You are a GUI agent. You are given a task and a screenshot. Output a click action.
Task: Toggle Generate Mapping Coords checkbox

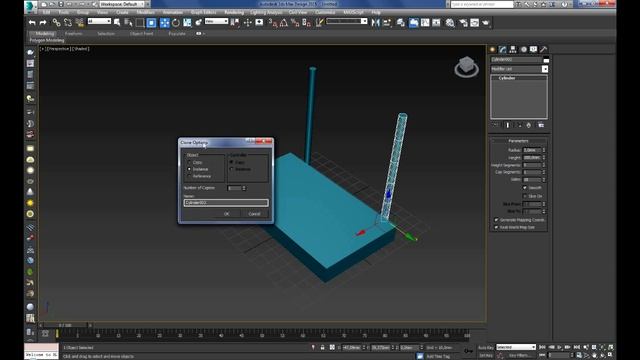click(x=496, y=220)
